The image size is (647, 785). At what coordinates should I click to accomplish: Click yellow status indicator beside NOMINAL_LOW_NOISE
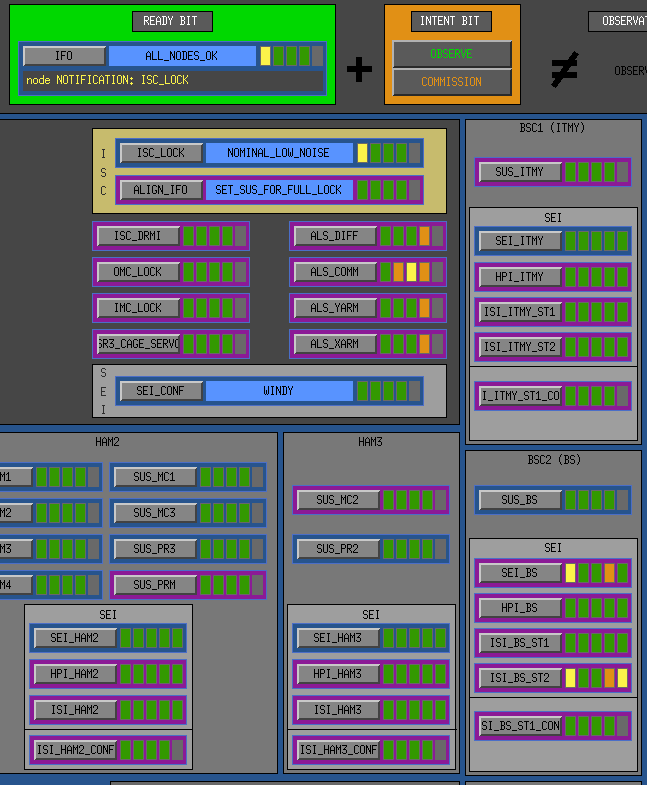pos(363,153)
